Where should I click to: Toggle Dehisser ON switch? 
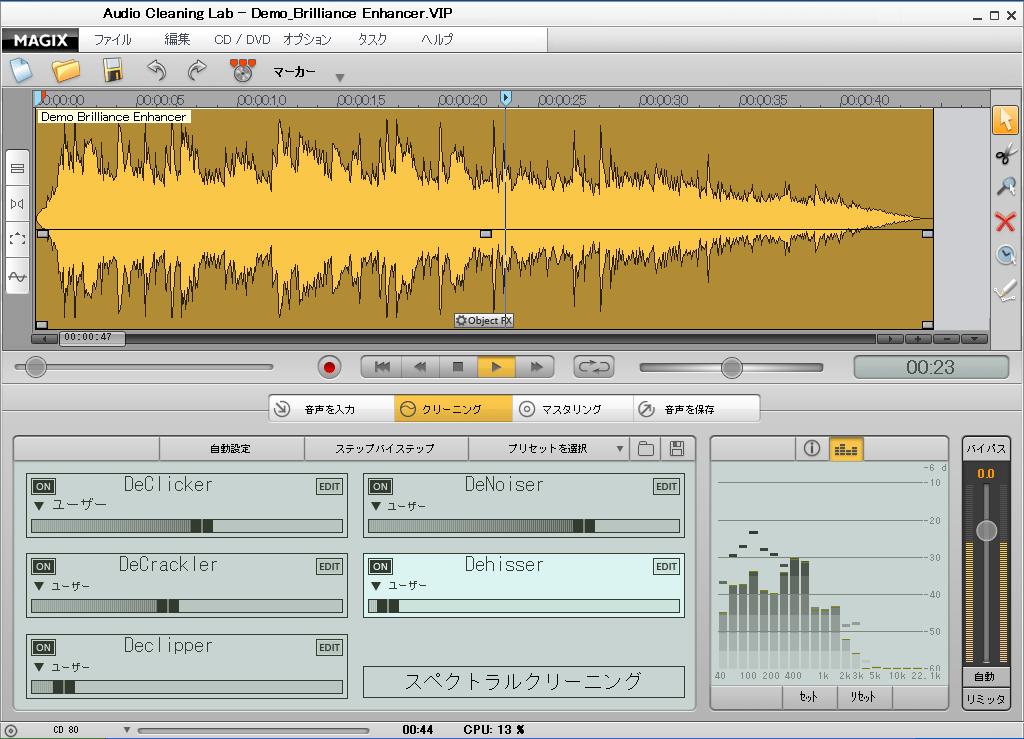click(x=381, y=567)
